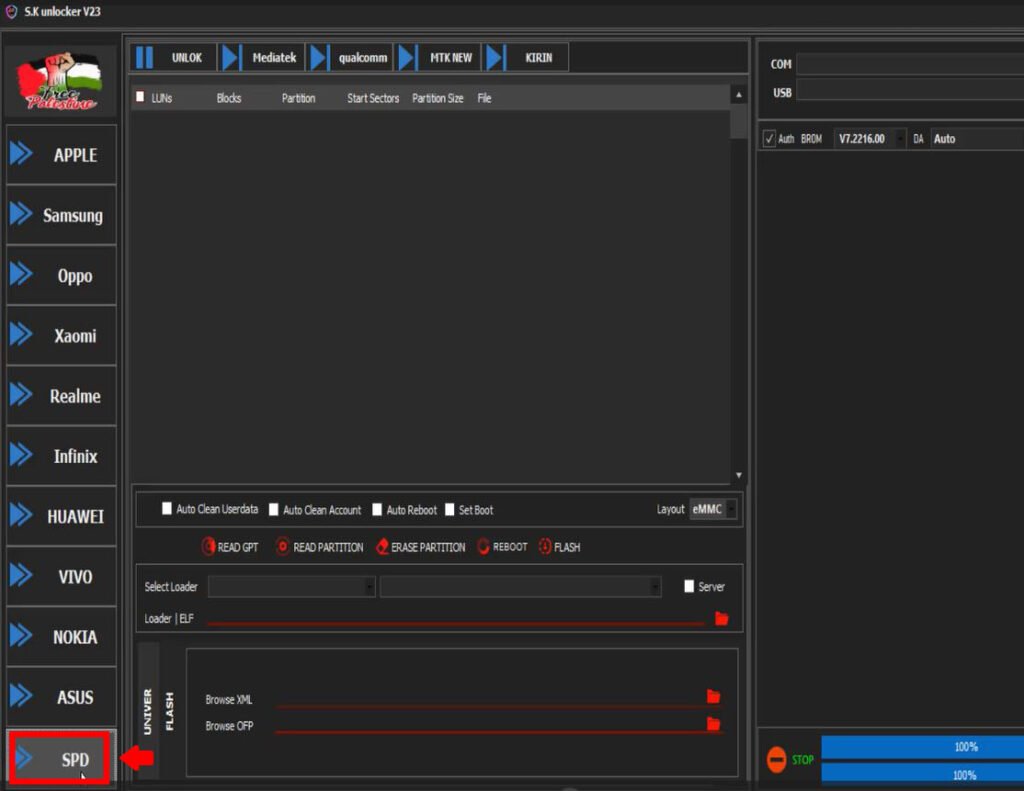This screenshot has height=791, width=1024.
Task: Click the double-arrow icon beside NOKIA
Action: pyautogui.click(x=21, y=636)
